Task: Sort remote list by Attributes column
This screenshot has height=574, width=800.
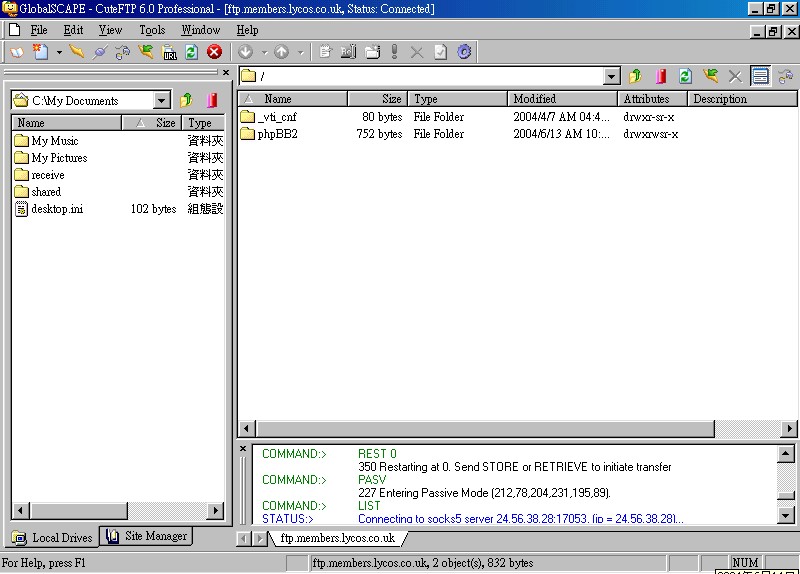Action: [652, 99]
